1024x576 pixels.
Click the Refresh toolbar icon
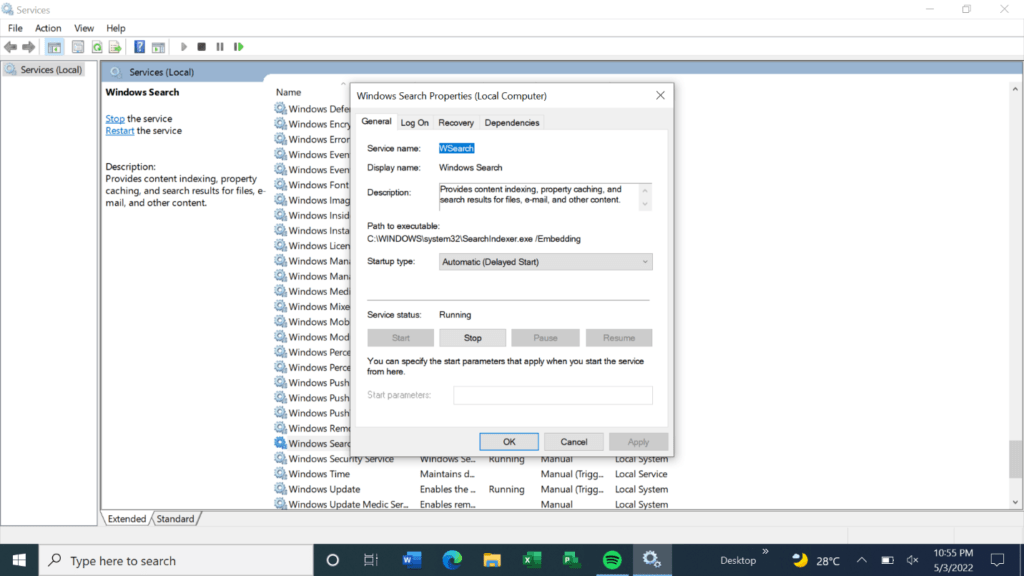pos(97,47)
